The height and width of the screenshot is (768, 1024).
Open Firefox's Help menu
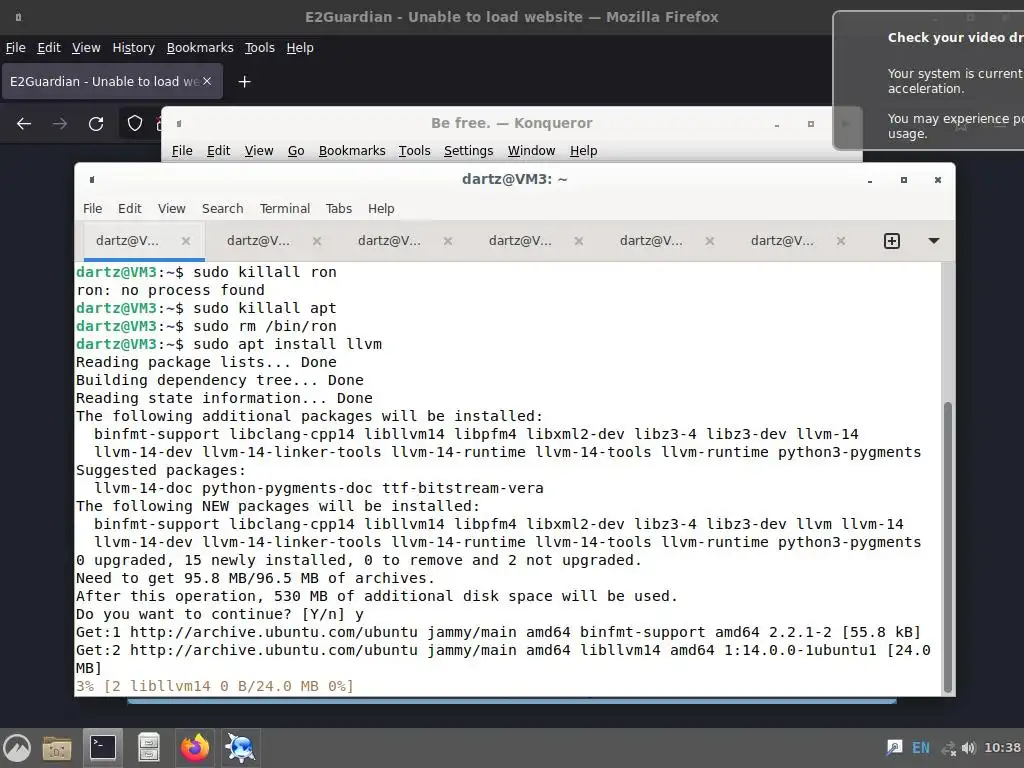[x=300, y=48]
